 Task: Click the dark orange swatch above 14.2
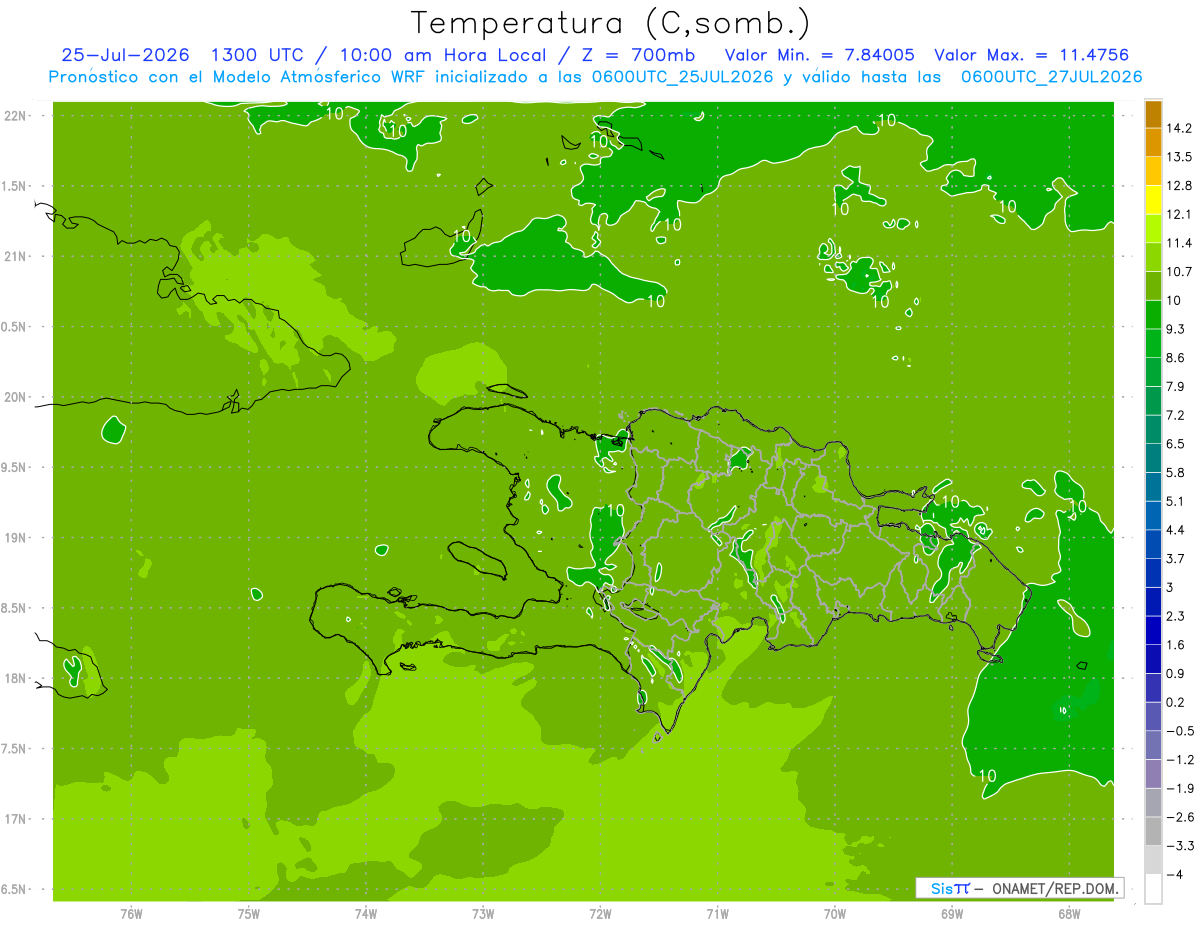coord(1153,114)
